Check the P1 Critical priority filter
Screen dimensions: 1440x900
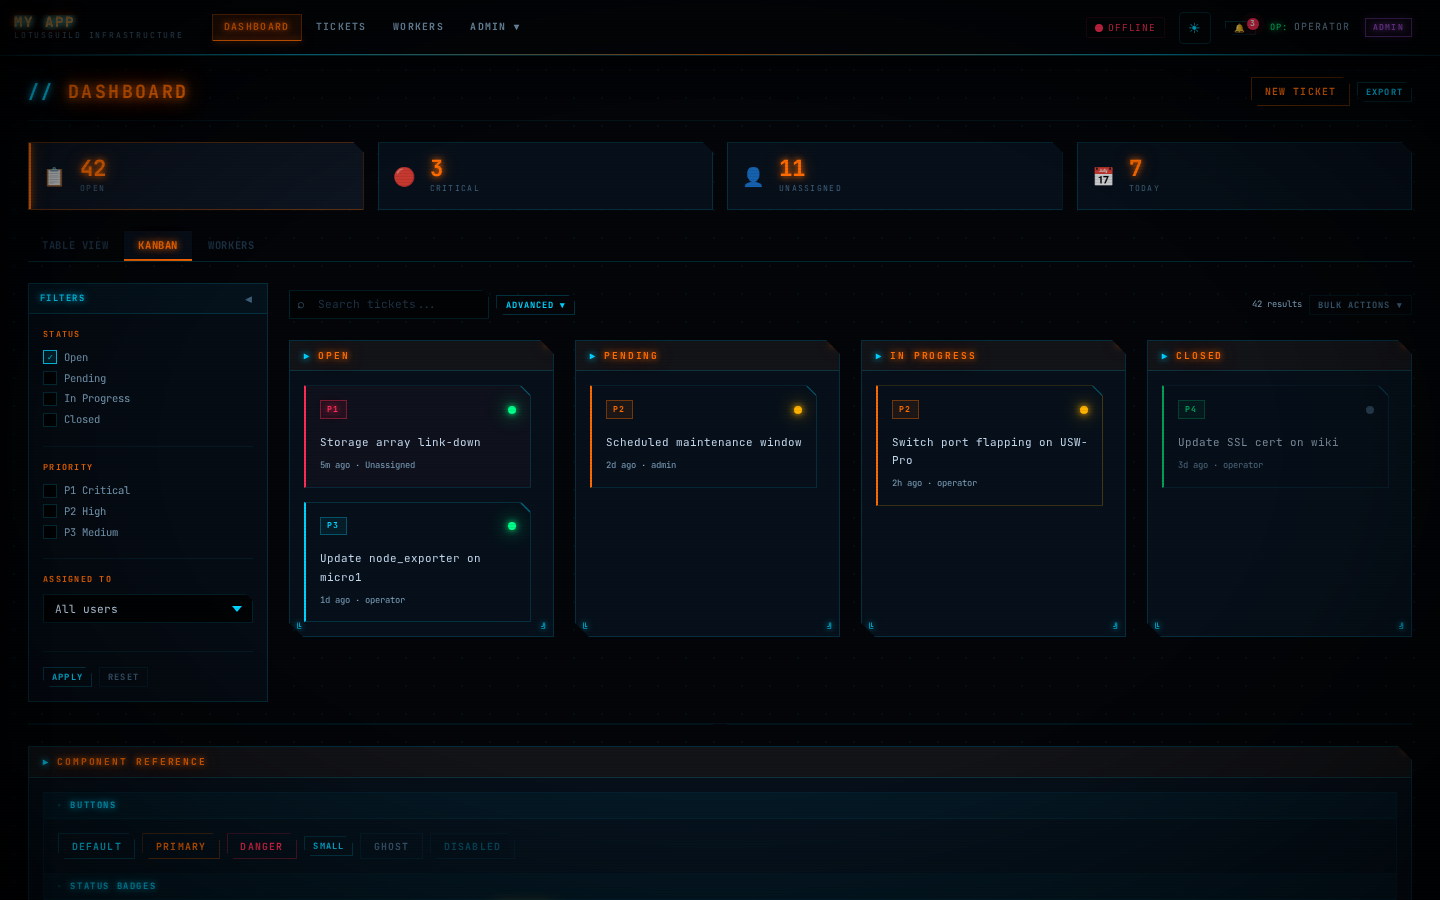(50, 491)
